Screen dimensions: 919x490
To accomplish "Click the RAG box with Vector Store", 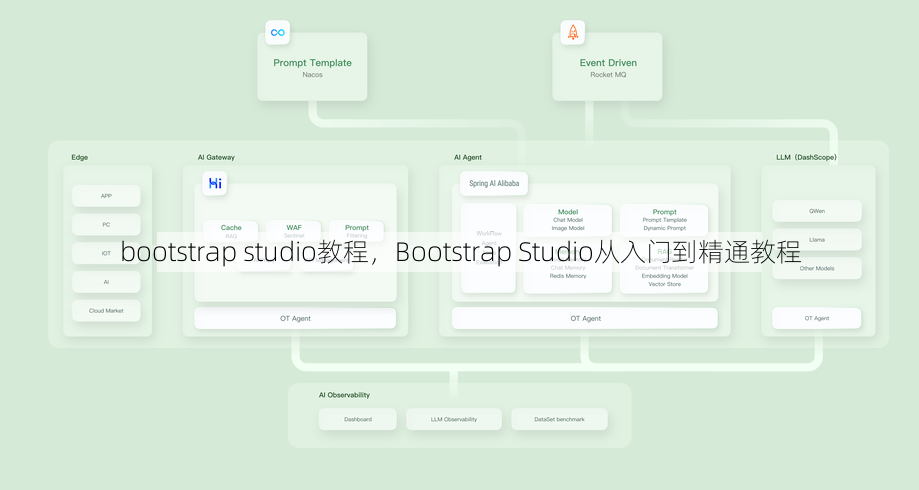I will pyautogui.click(x=664, y=268).
